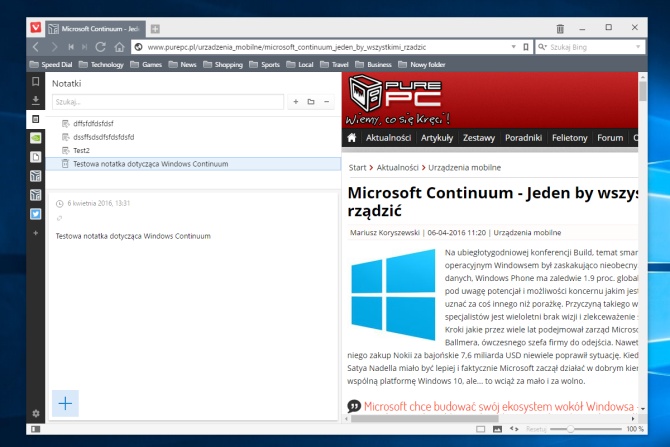The image size is (670, 447).
Task: Delete the selected note with minus
Action: click(x=326, y=102)
